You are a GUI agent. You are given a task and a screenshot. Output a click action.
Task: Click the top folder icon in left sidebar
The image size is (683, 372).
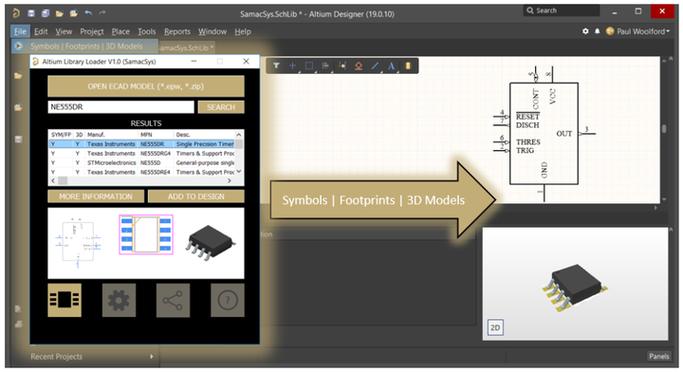[x=18, y=76]
